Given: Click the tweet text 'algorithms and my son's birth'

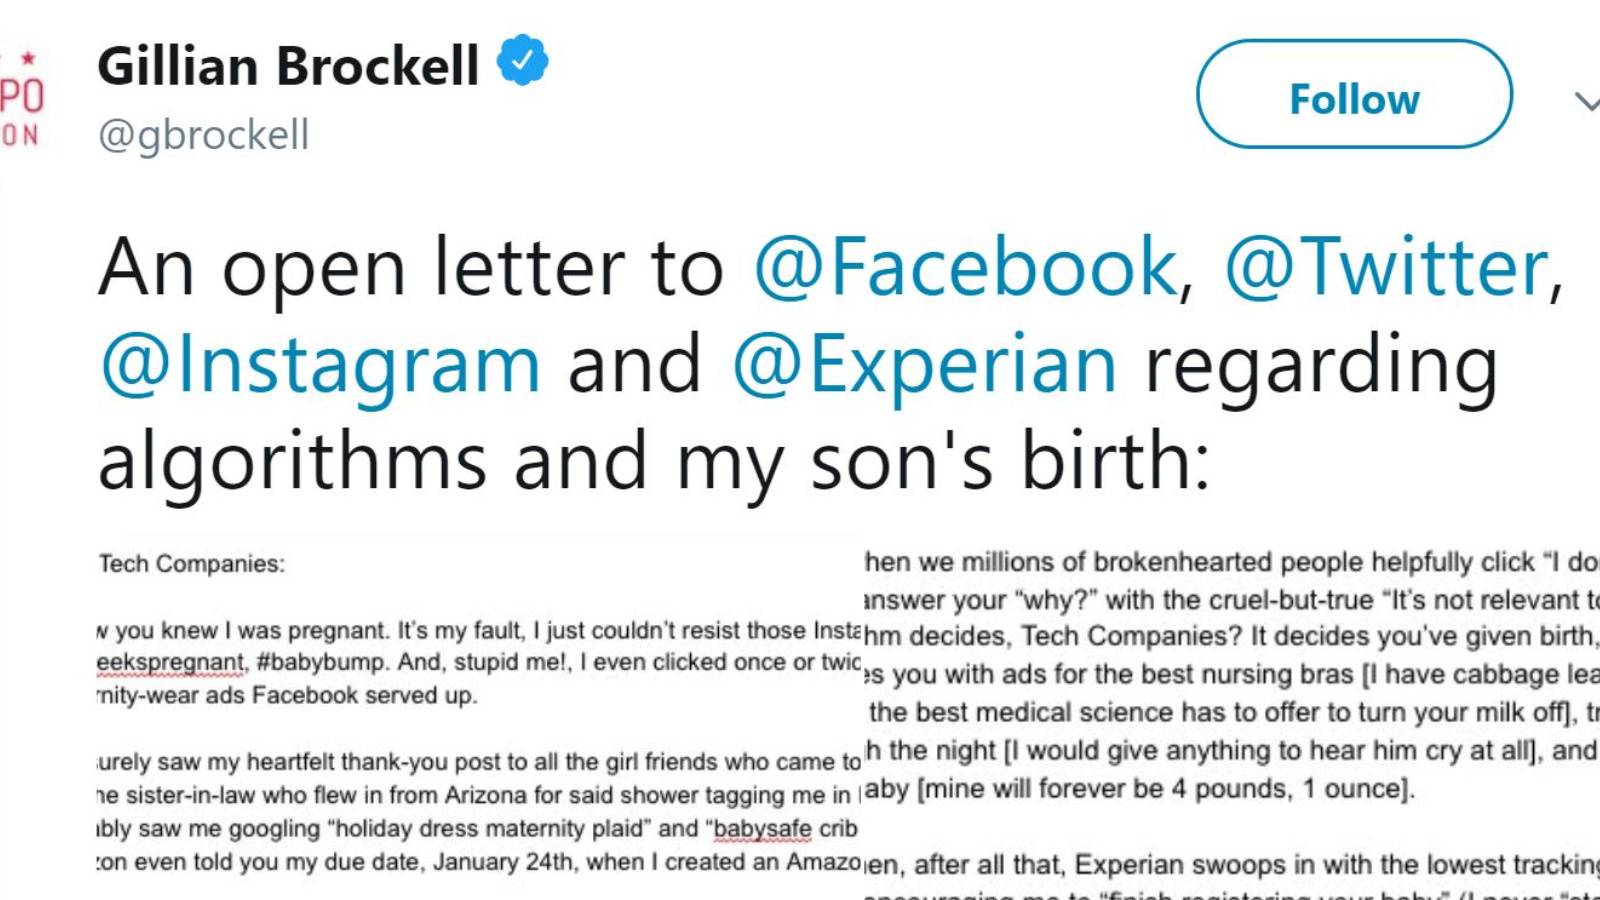Looking at the screenshot, I should tap(654, 461).
